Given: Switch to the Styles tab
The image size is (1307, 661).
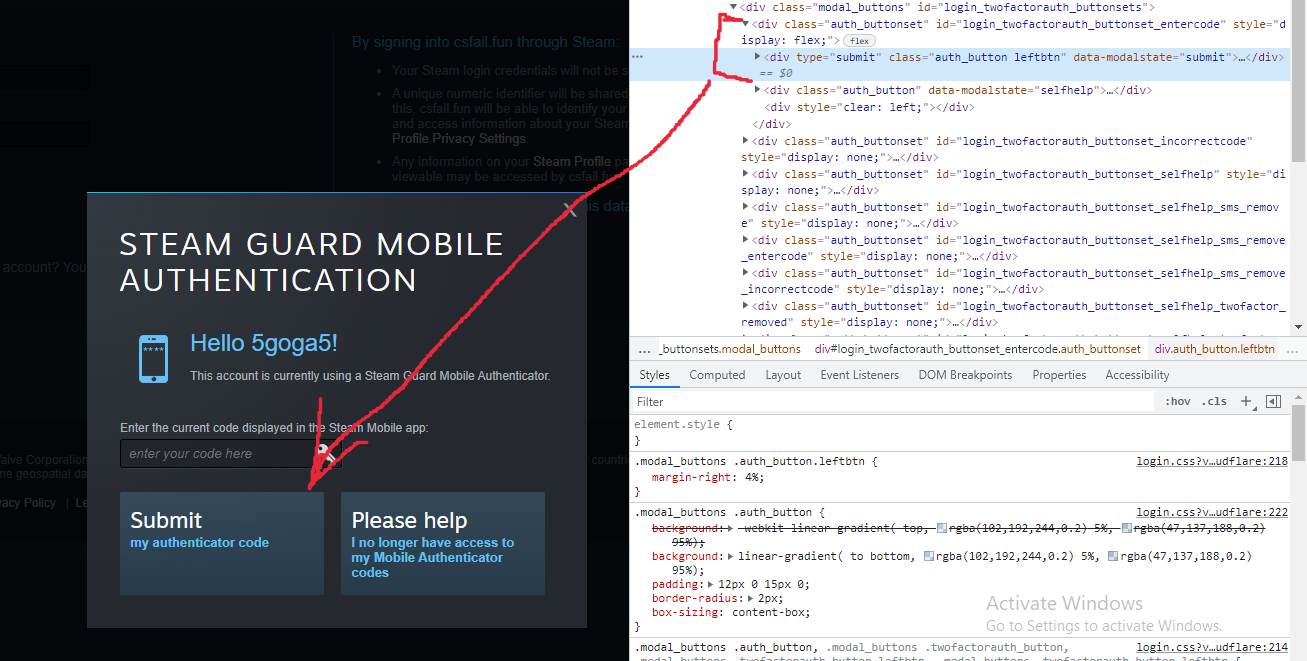Looking at the screenshot, I should point(655,375).
